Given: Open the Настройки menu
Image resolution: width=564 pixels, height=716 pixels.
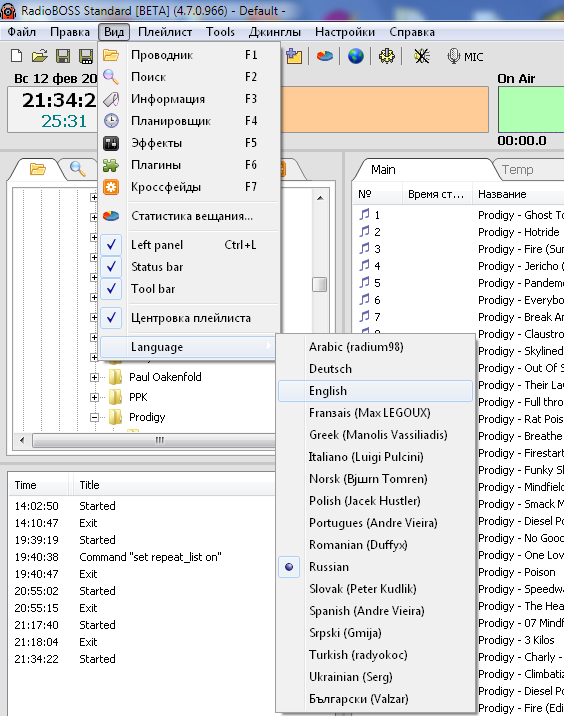Looking at the screenshot, I should (x=345, y=32).
